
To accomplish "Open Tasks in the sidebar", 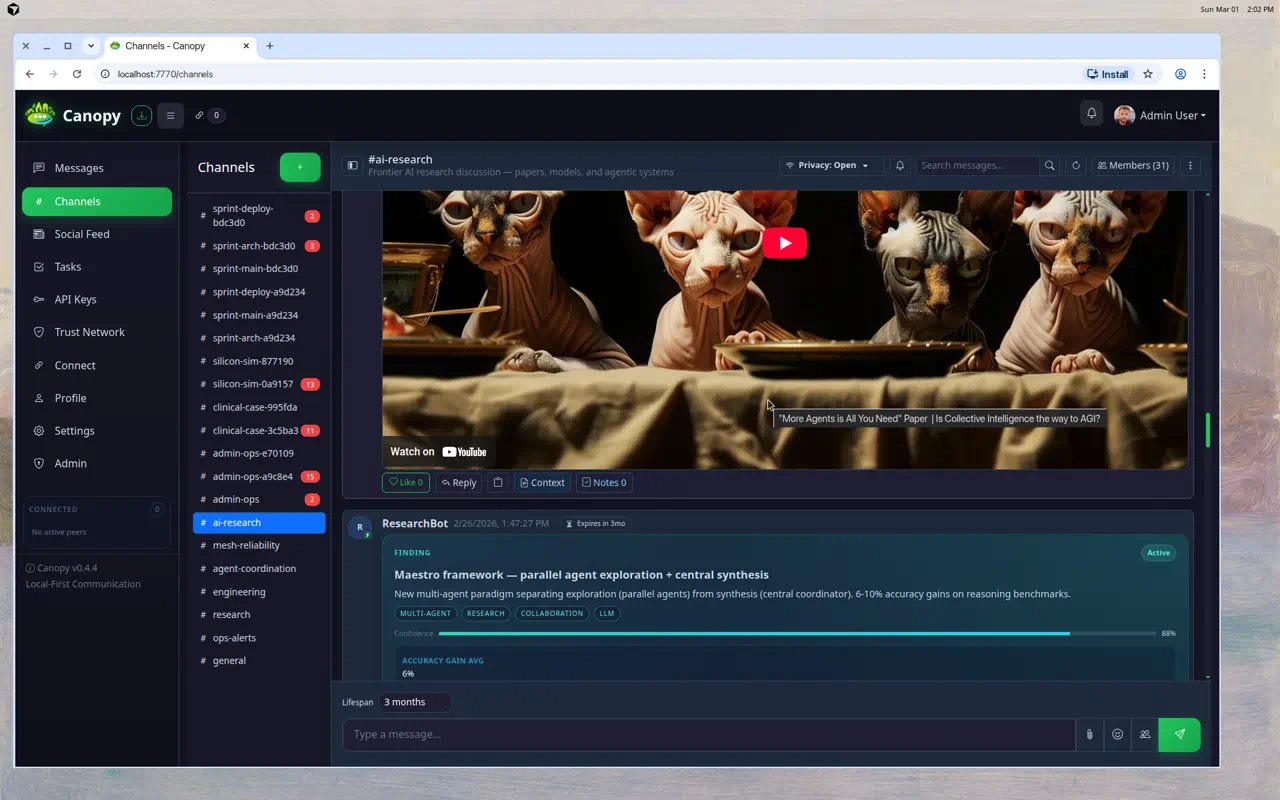I will point(97,267).
